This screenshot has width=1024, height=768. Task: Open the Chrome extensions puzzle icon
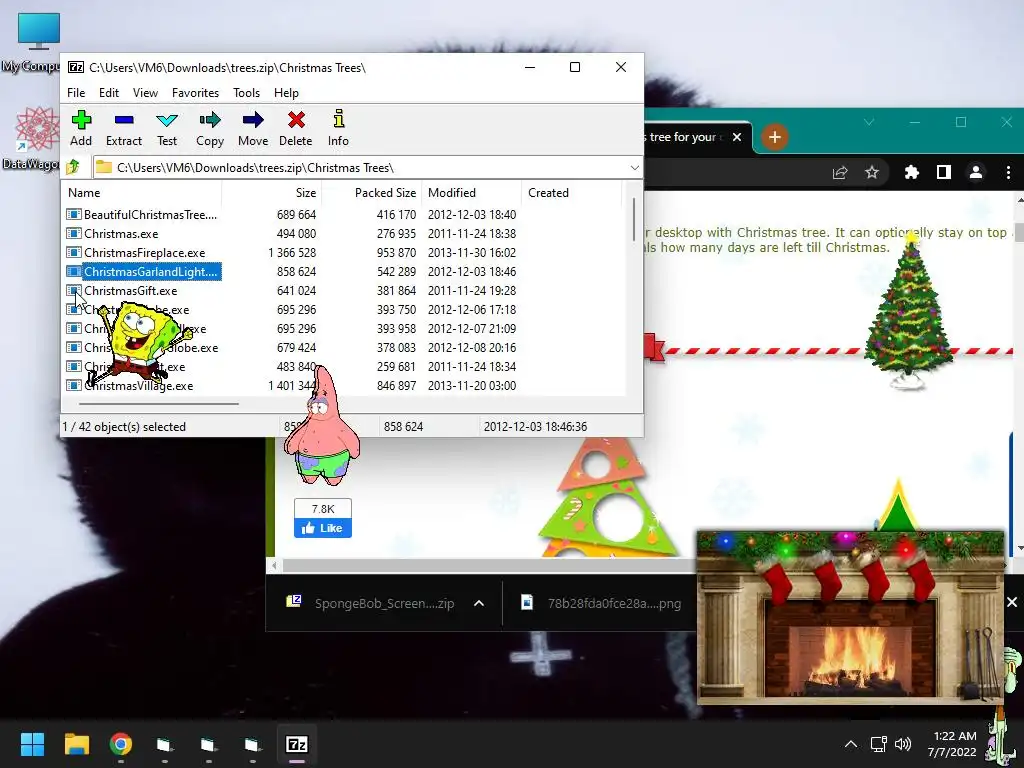pyautogui.click(x=912, y=172)
